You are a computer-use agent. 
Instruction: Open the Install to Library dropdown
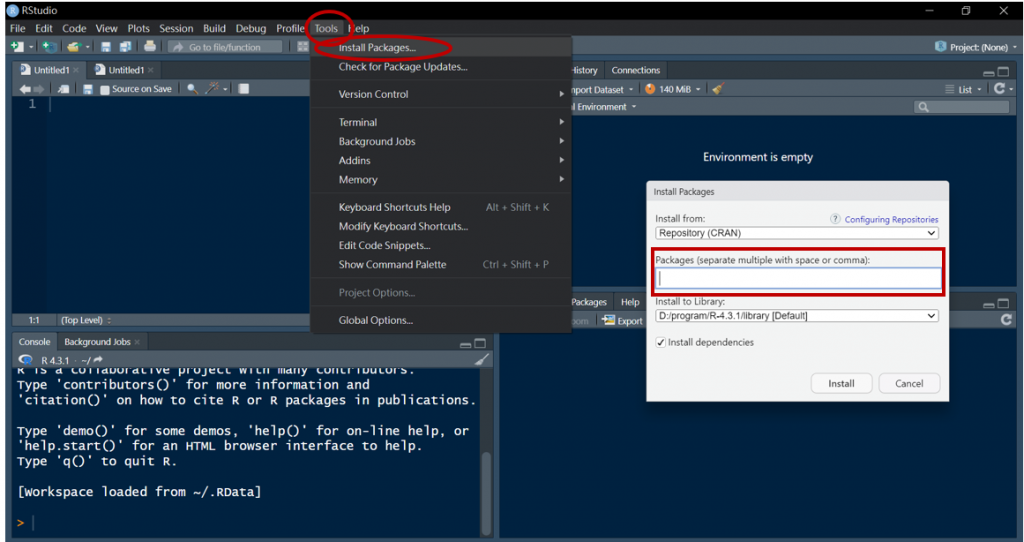797,316
